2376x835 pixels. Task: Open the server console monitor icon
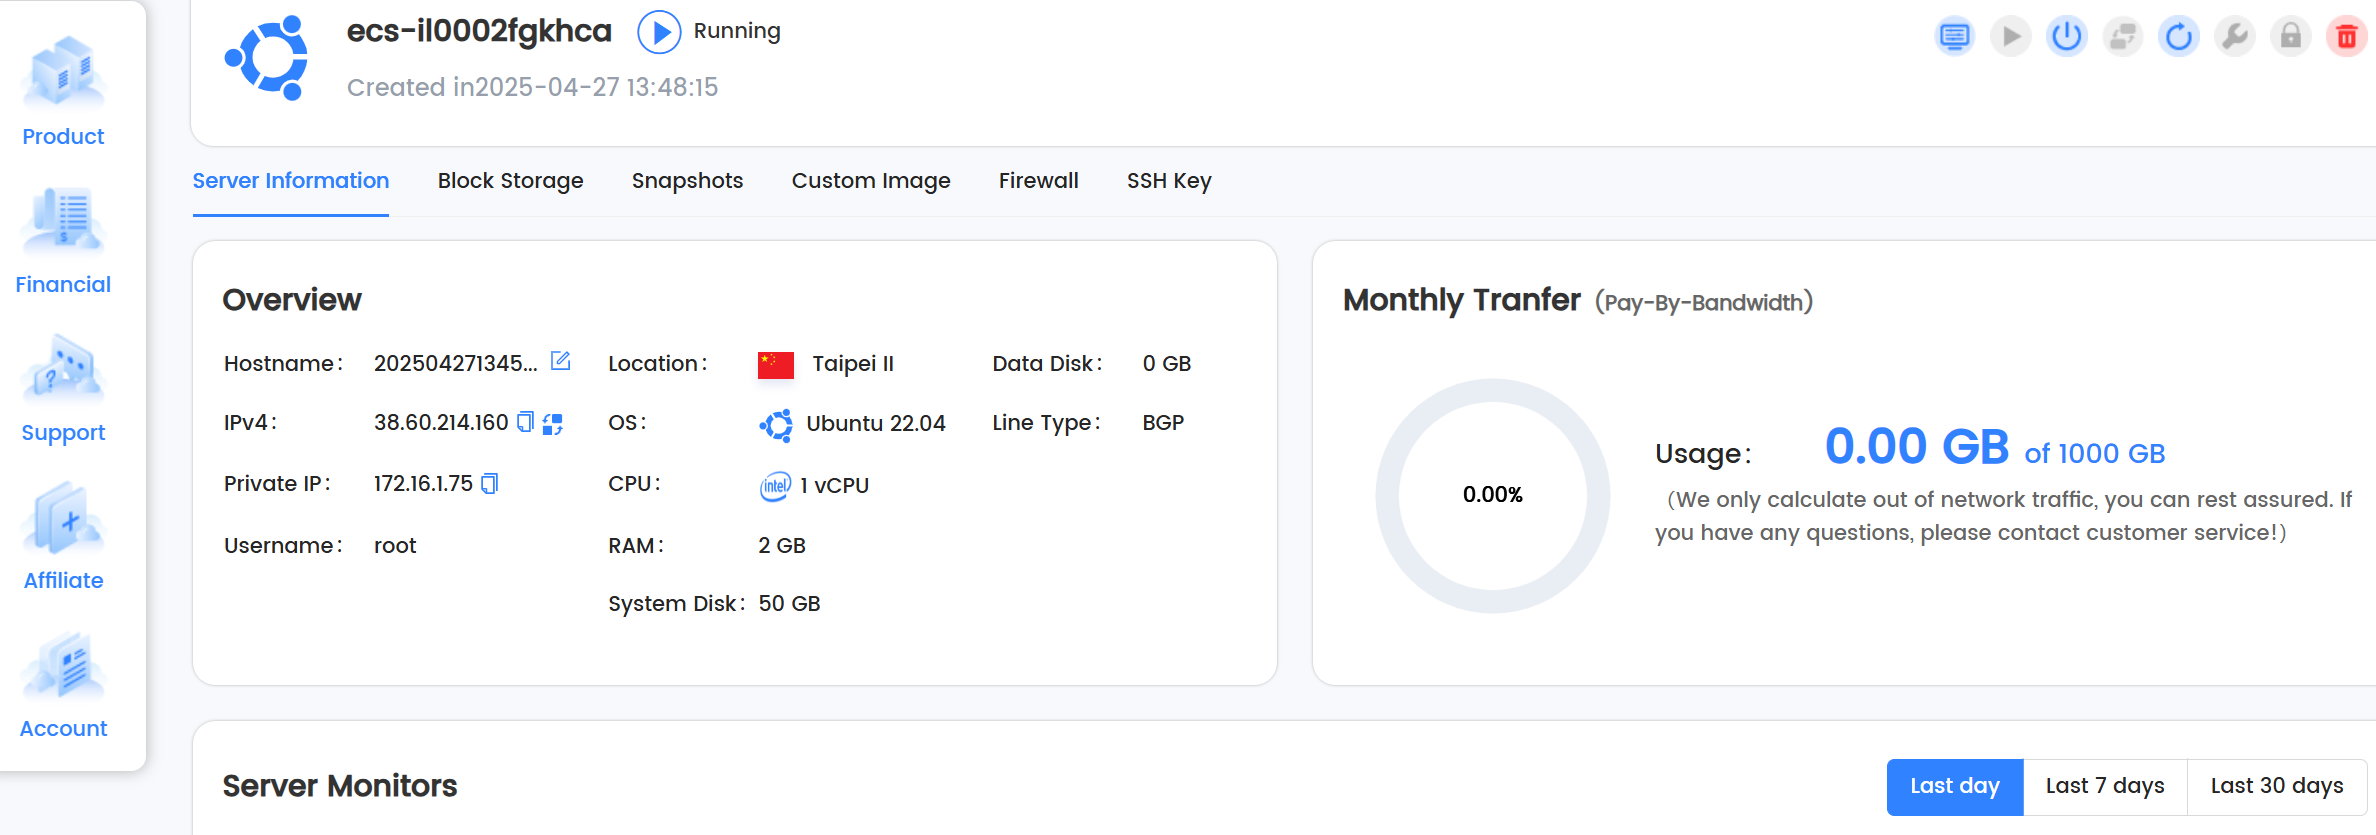pyautogui.click(x=1954, y=37)
